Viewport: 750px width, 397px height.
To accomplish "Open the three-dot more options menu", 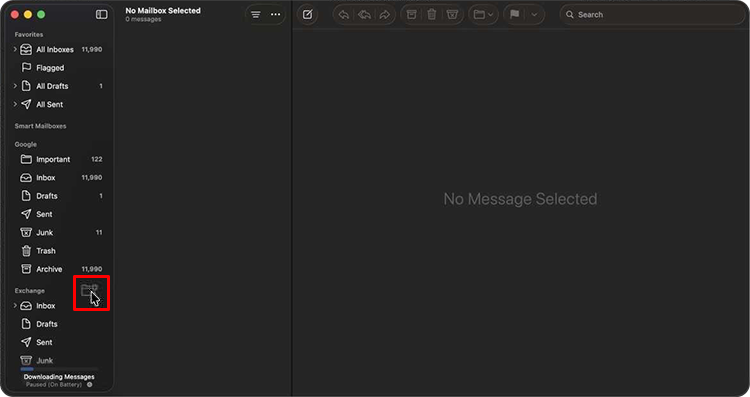I will coord(276,14).
